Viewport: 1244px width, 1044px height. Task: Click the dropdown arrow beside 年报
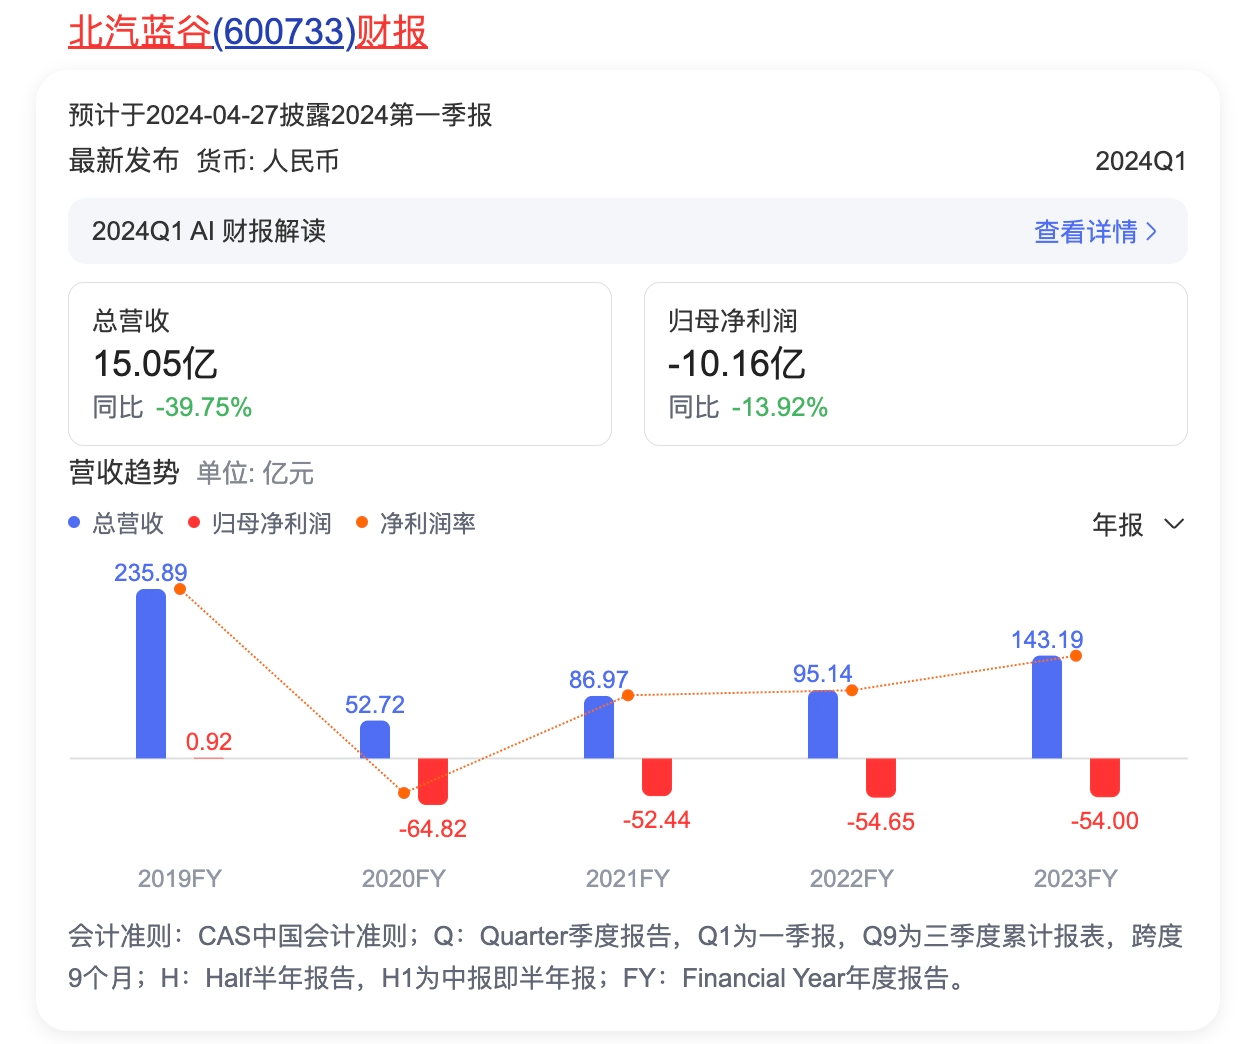(1175, 524)
